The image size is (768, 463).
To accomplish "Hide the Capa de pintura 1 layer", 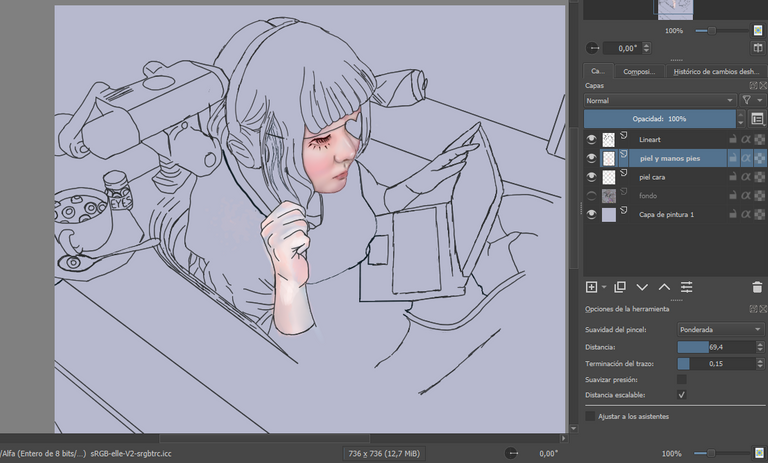I will coord(591,214).
